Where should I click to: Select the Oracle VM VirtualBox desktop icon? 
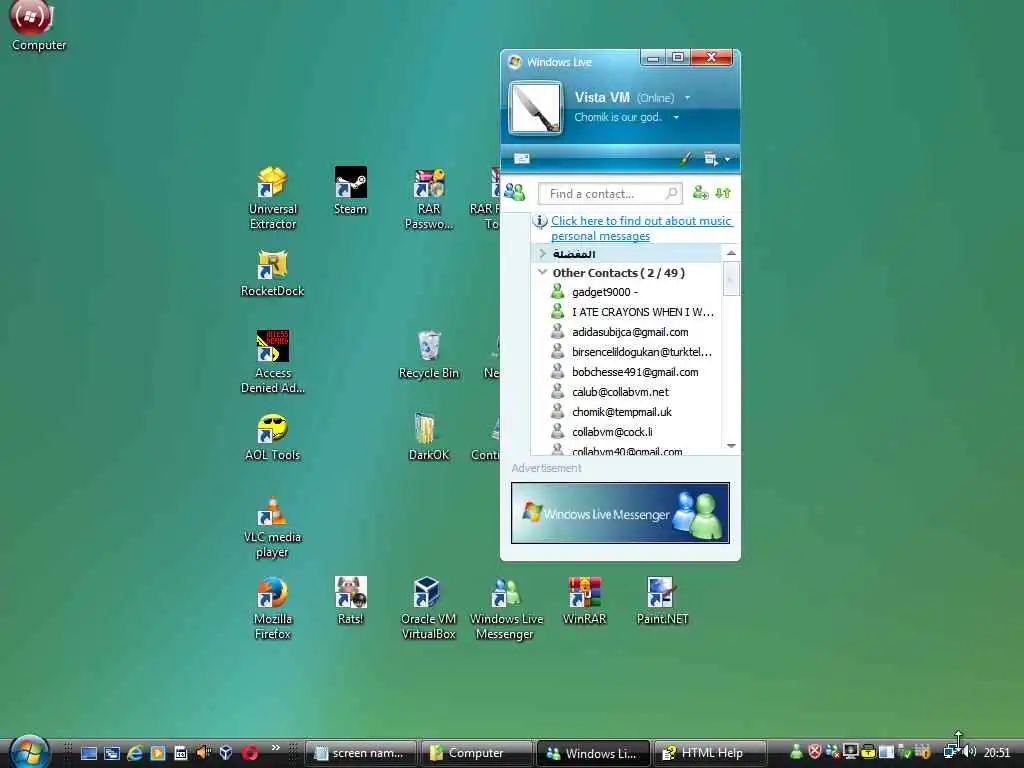(x=428, y=609)
